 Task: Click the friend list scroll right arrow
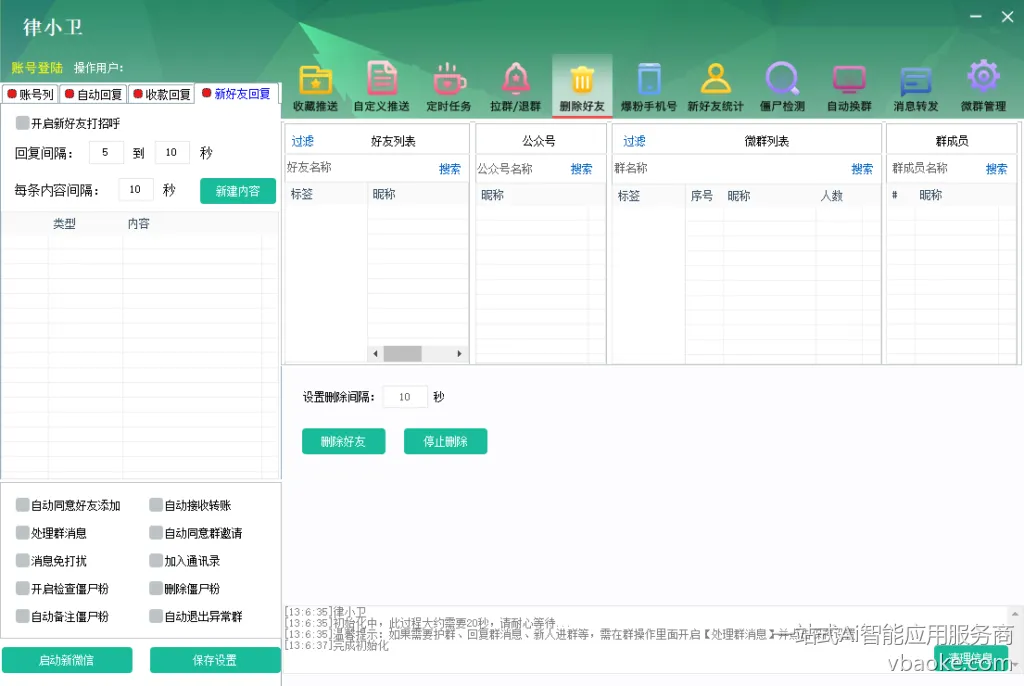[459, 353]
